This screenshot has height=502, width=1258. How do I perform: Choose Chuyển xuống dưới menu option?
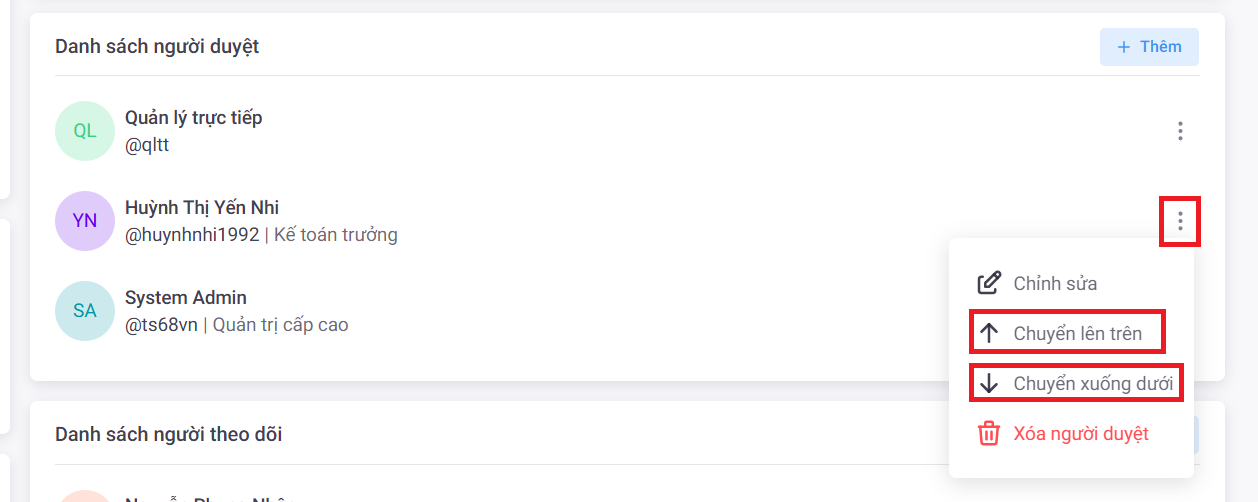(x=1092, y=383)
